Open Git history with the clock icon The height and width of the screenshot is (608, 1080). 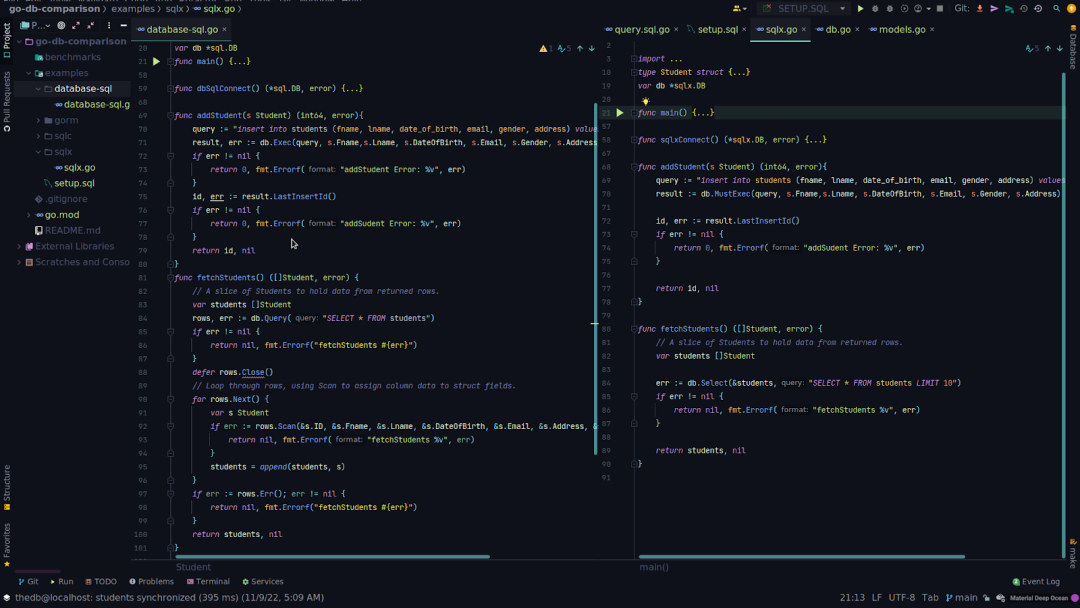[x=1023, y=9]
